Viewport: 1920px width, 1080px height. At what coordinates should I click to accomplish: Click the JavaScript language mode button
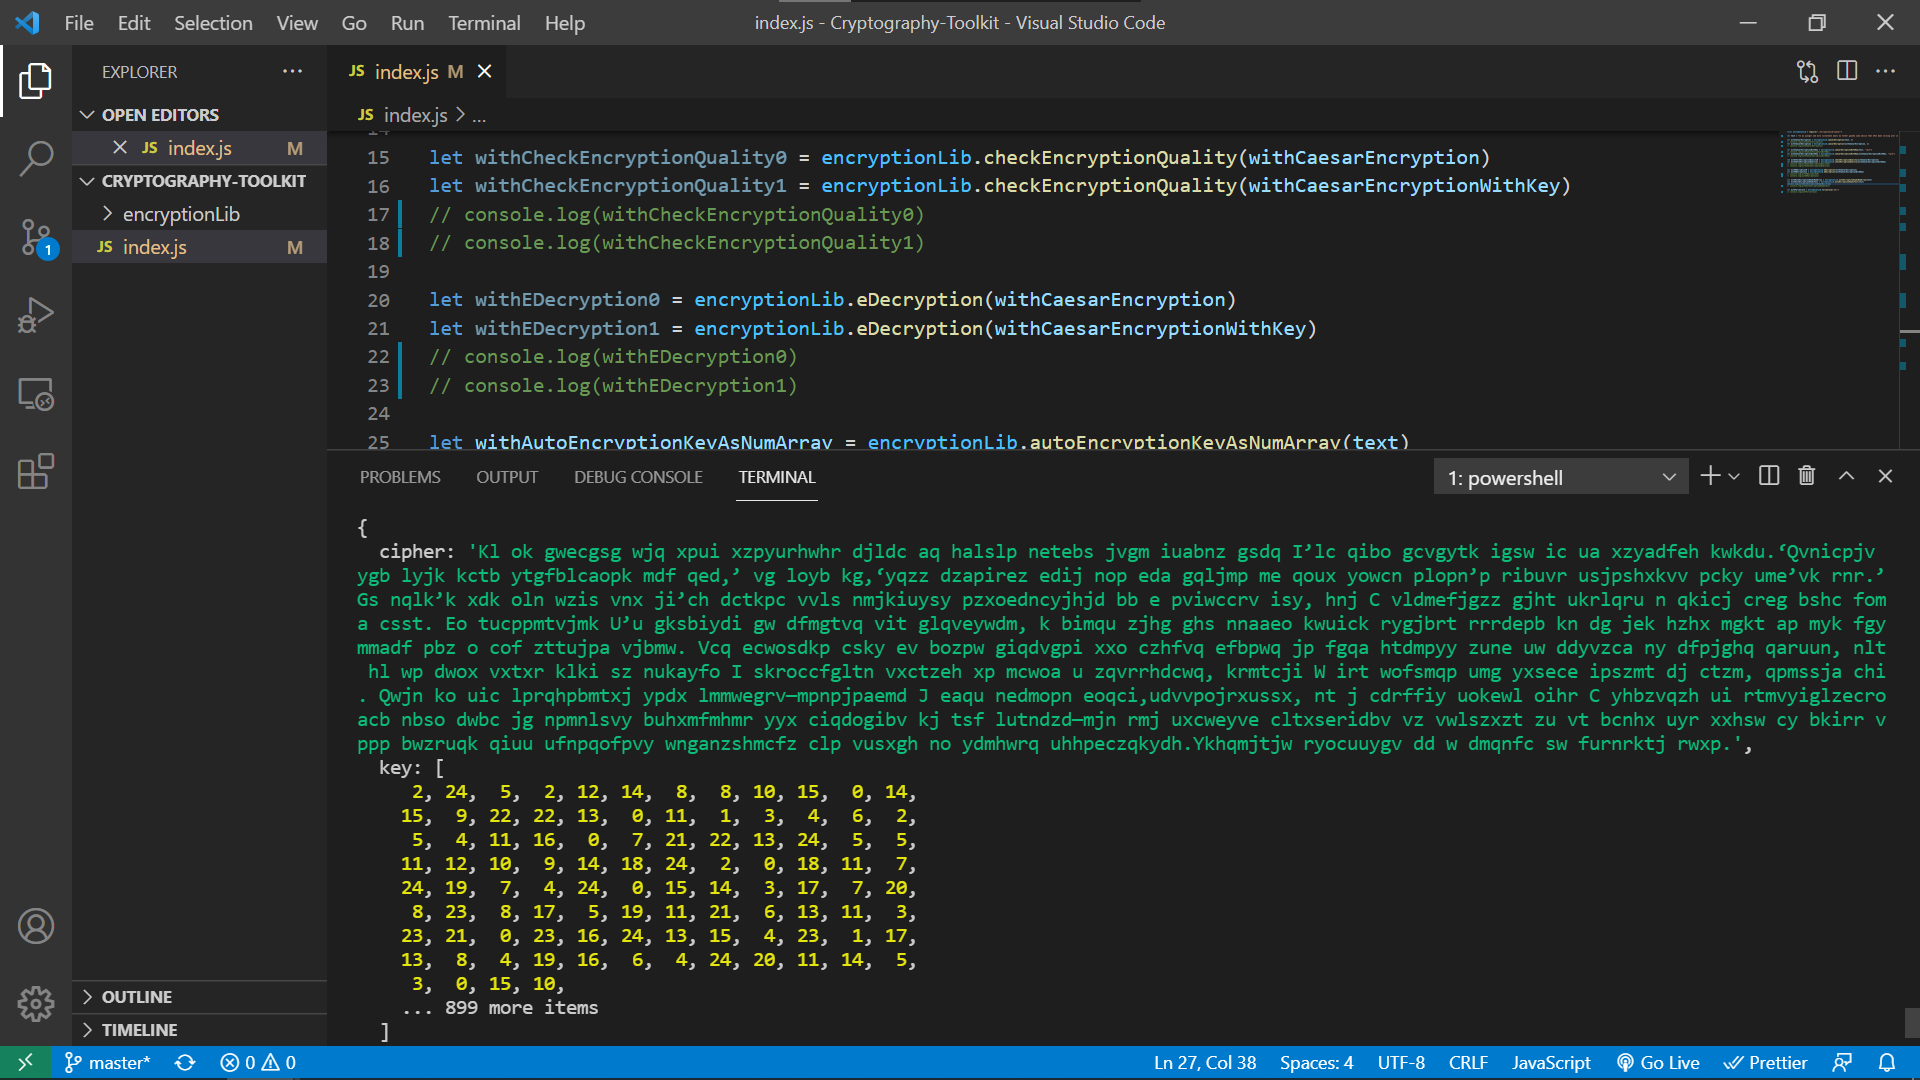coord(1550,1063)
